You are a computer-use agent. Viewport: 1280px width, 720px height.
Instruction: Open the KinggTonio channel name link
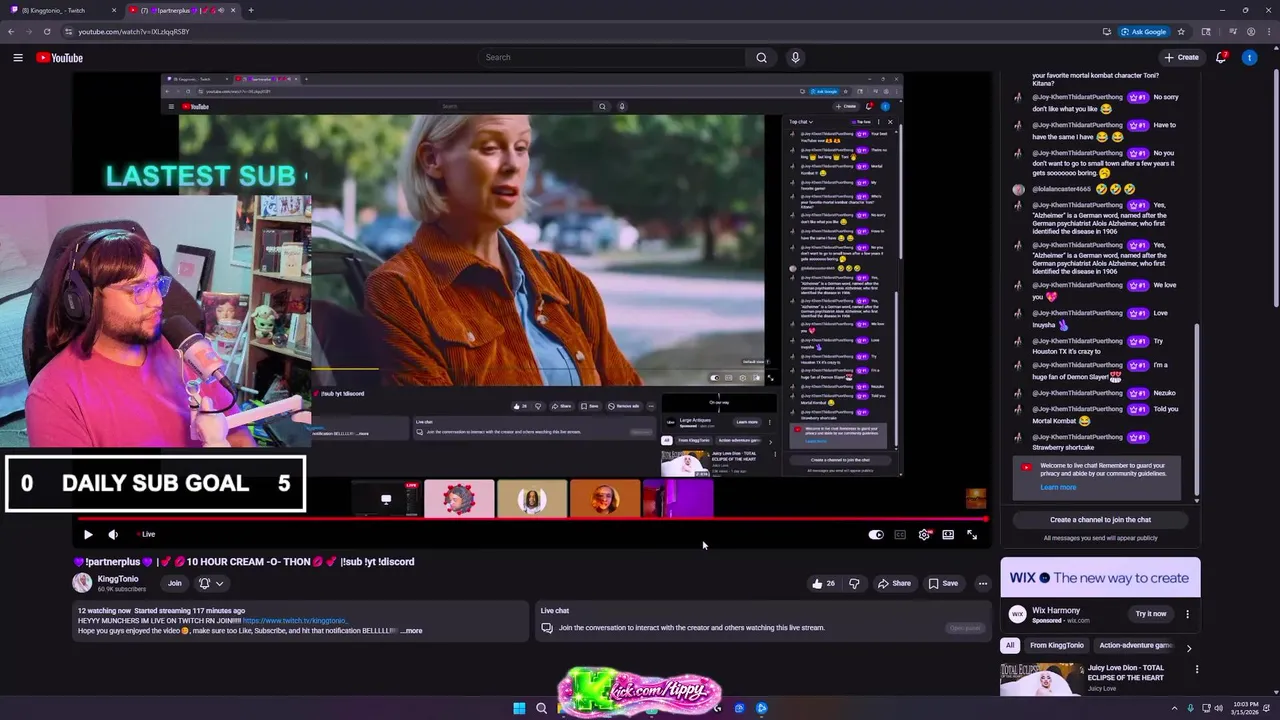pos(118,579)
